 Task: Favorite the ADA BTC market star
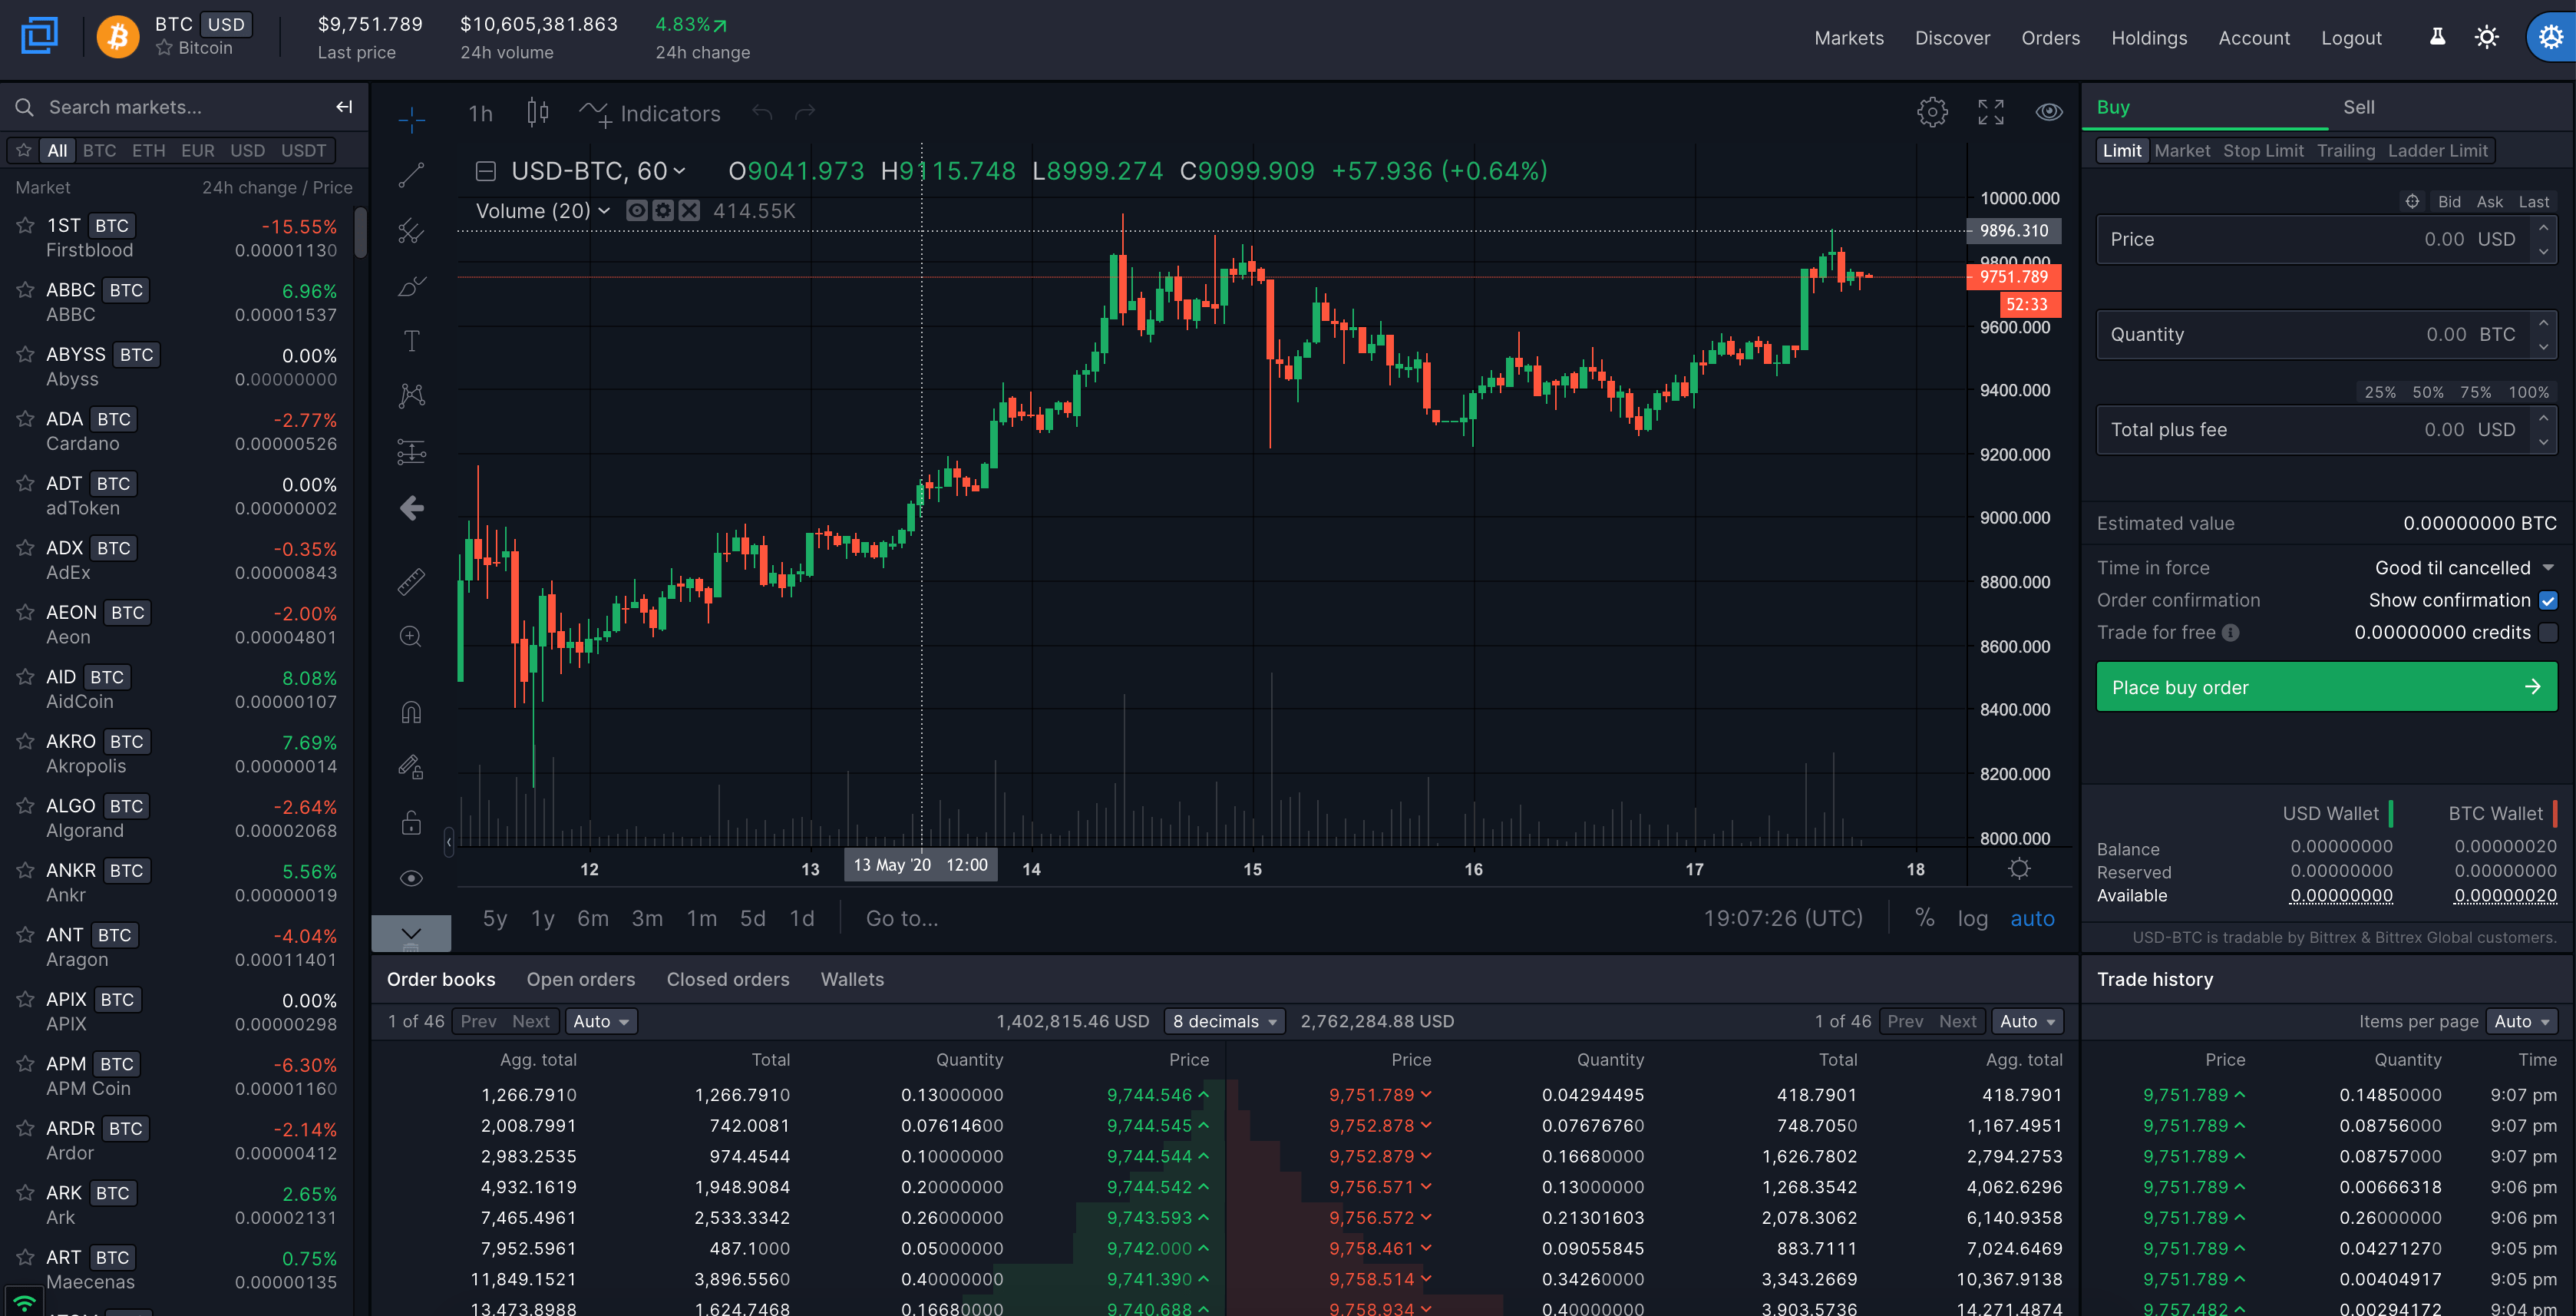(25, 419)
